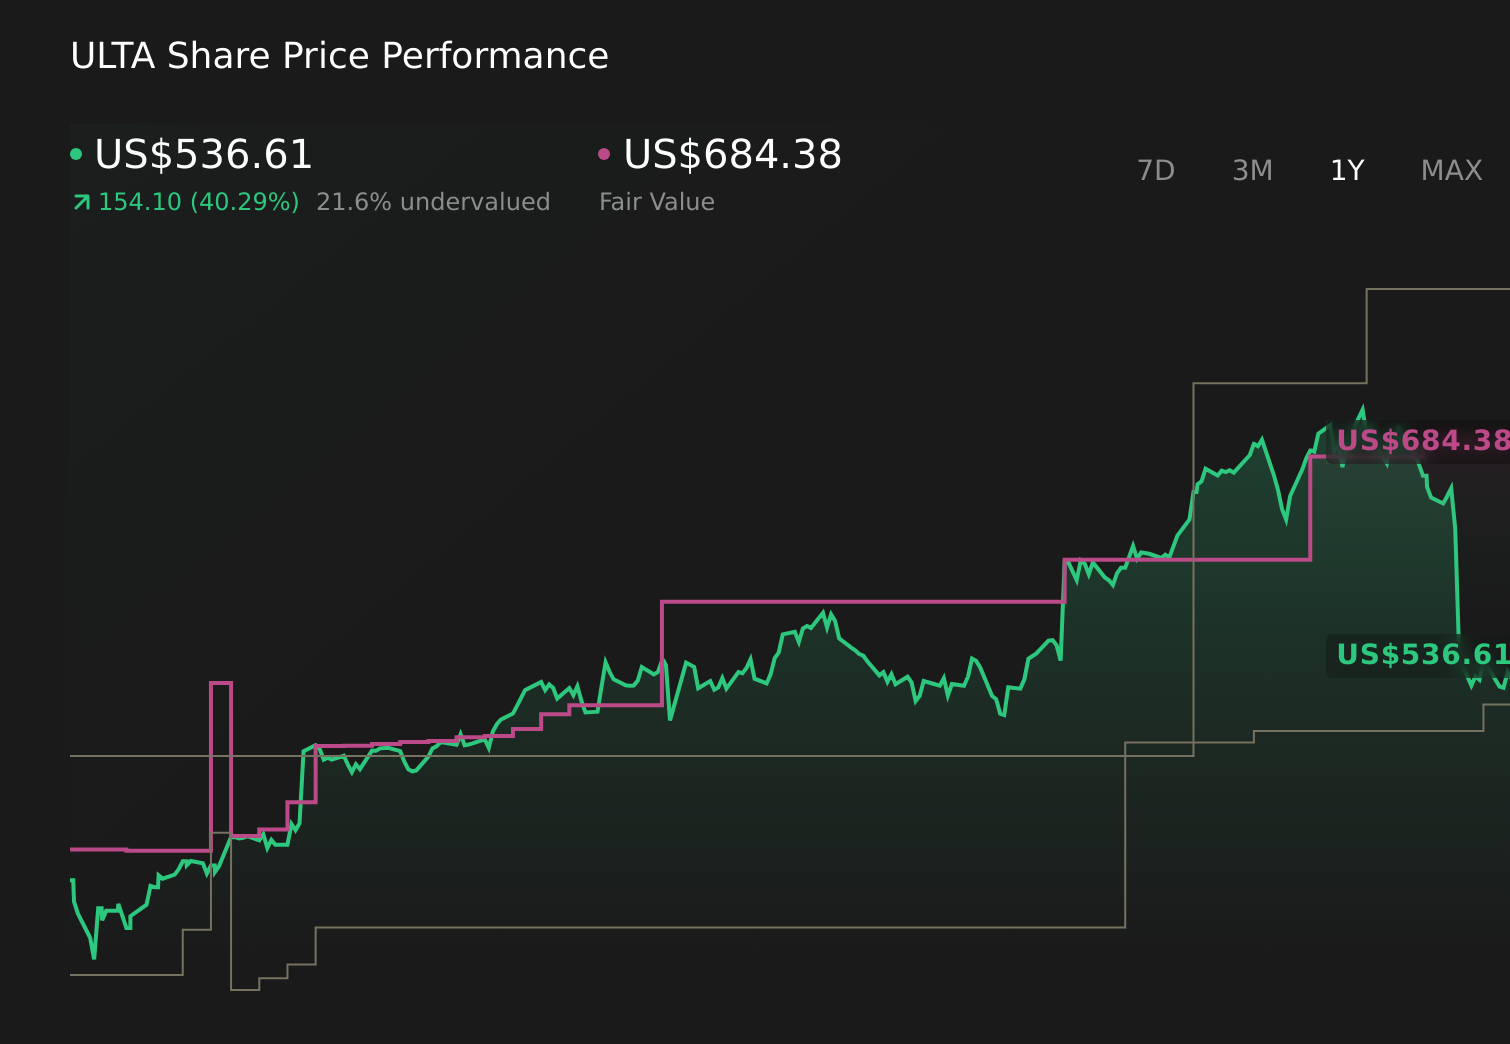Screen dimensions: 1510x1044
Task: Select the green current price indicator dot
Action: pos(78,153)
